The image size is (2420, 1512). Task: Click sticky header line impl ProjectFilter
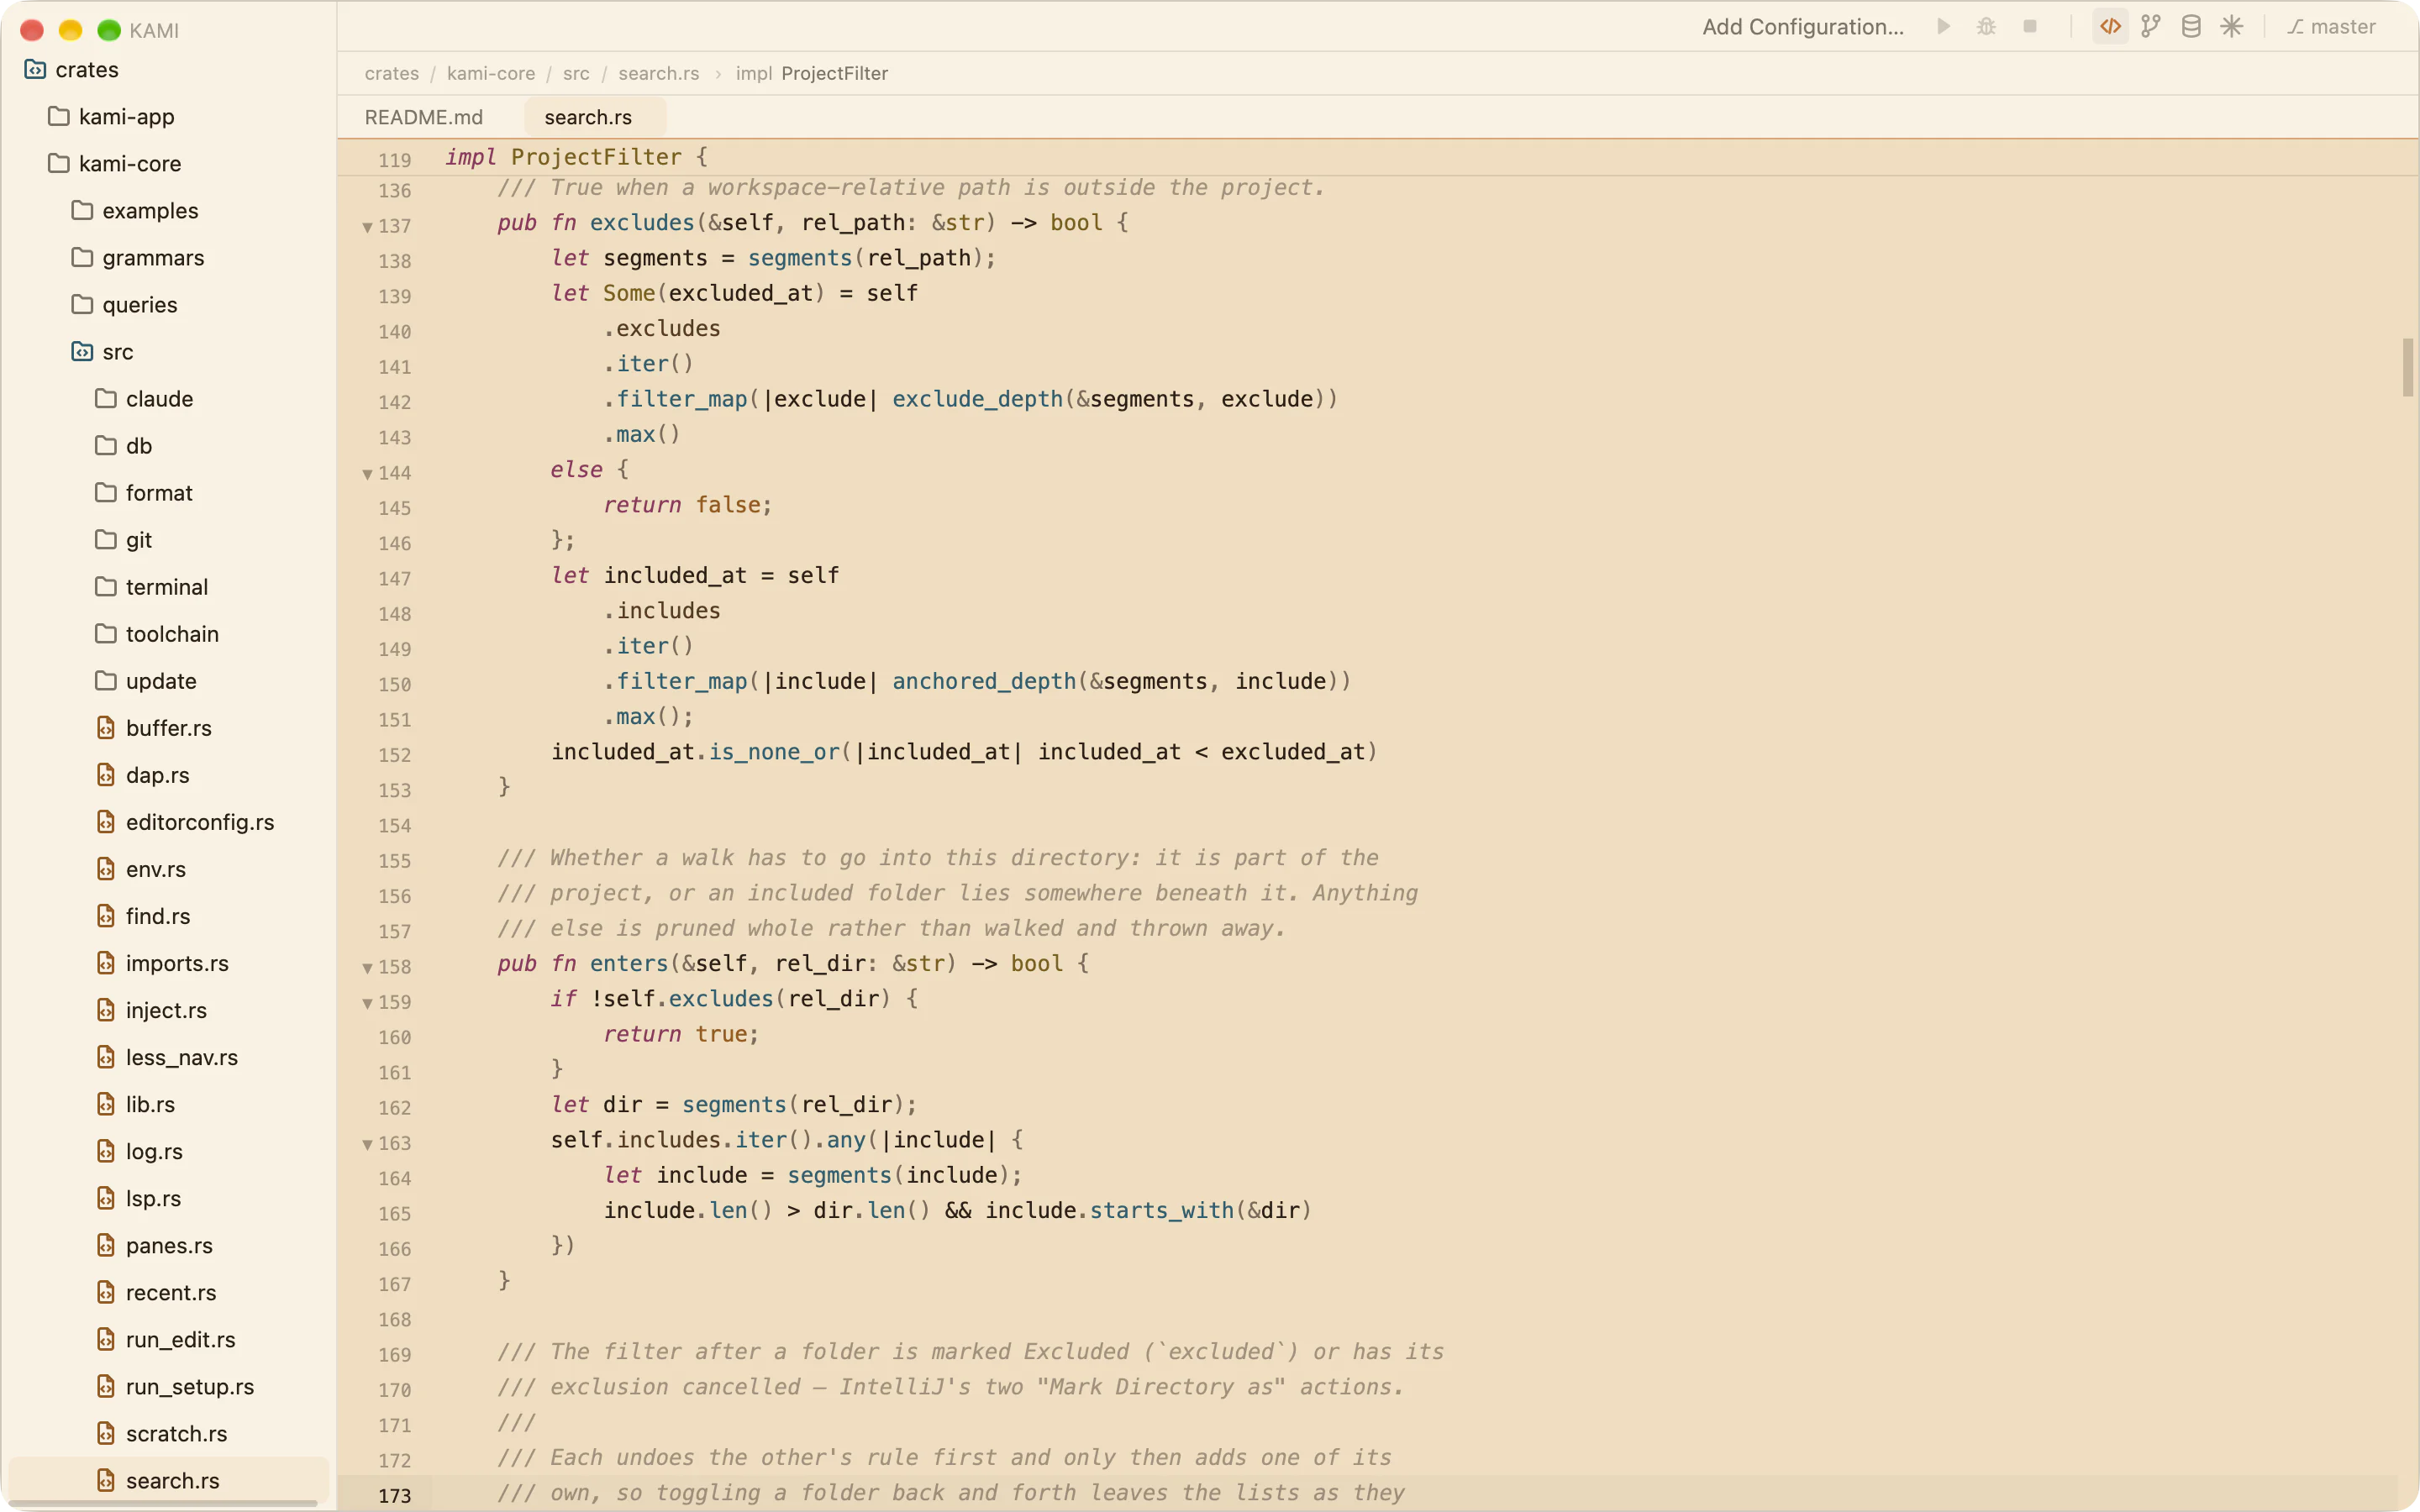coord(1378,158)
